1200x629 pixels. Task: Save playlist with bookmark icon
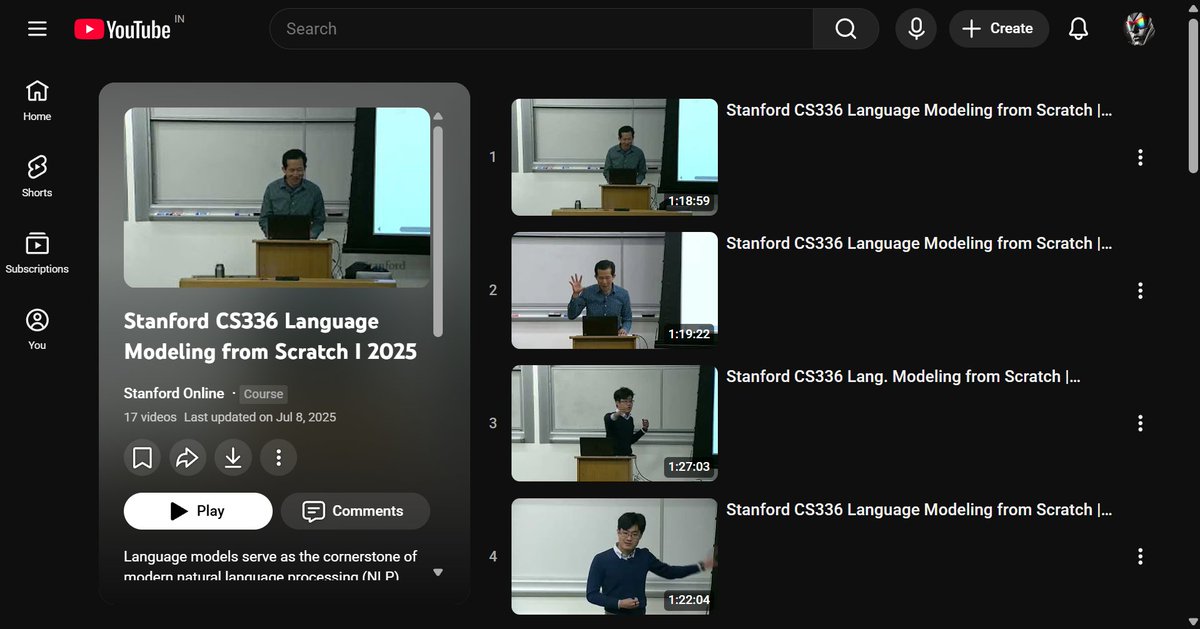[143, 458]
